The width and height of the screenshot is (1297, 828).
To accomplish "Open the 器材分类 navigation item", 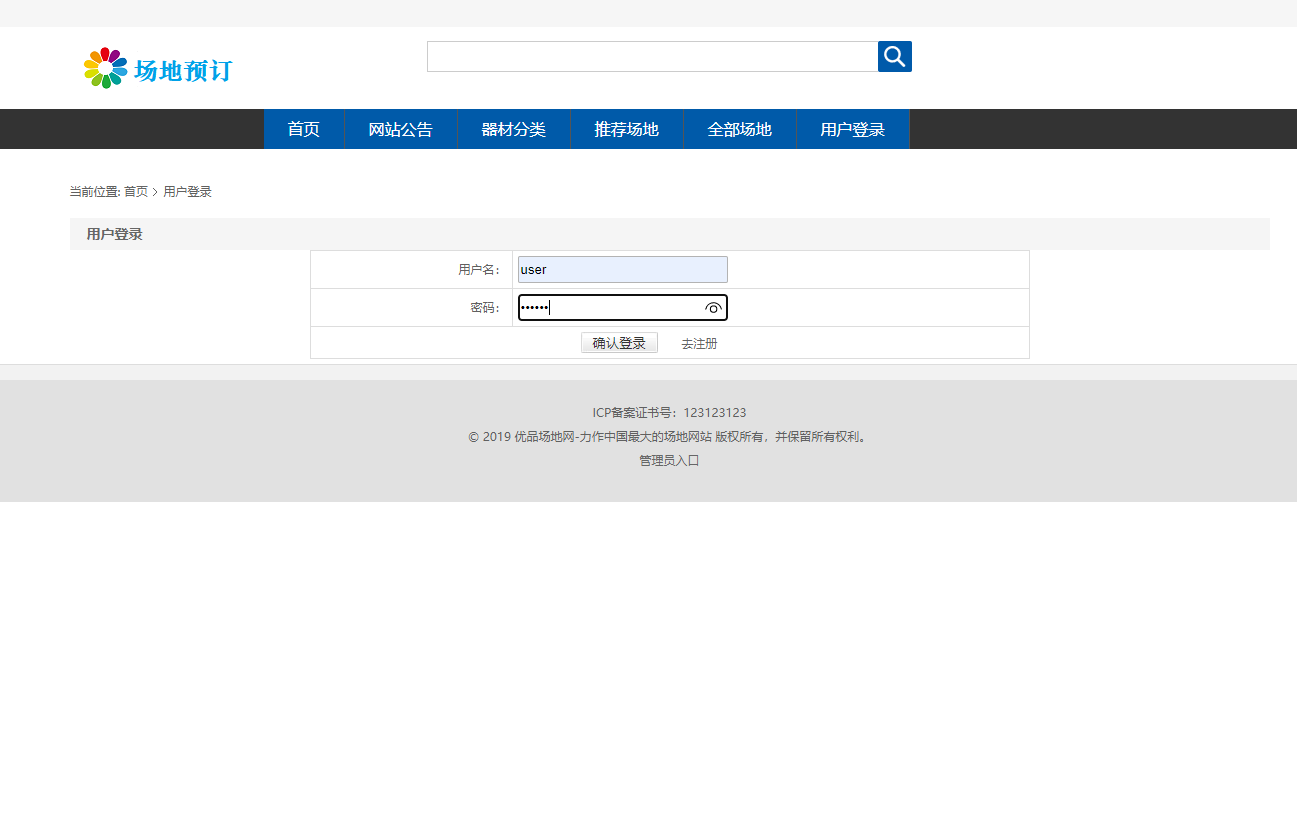I will [x=513, y=129].
